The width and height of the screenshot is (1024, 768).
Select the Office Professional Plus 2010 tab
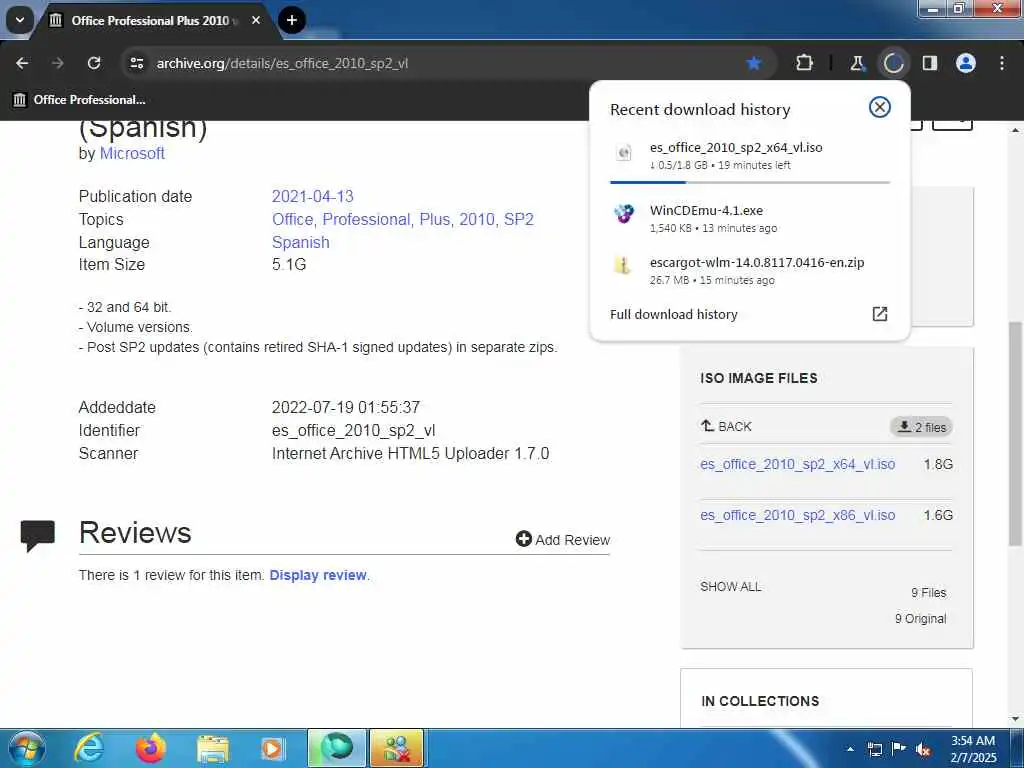pyautogui.click(x=150, y=21)
